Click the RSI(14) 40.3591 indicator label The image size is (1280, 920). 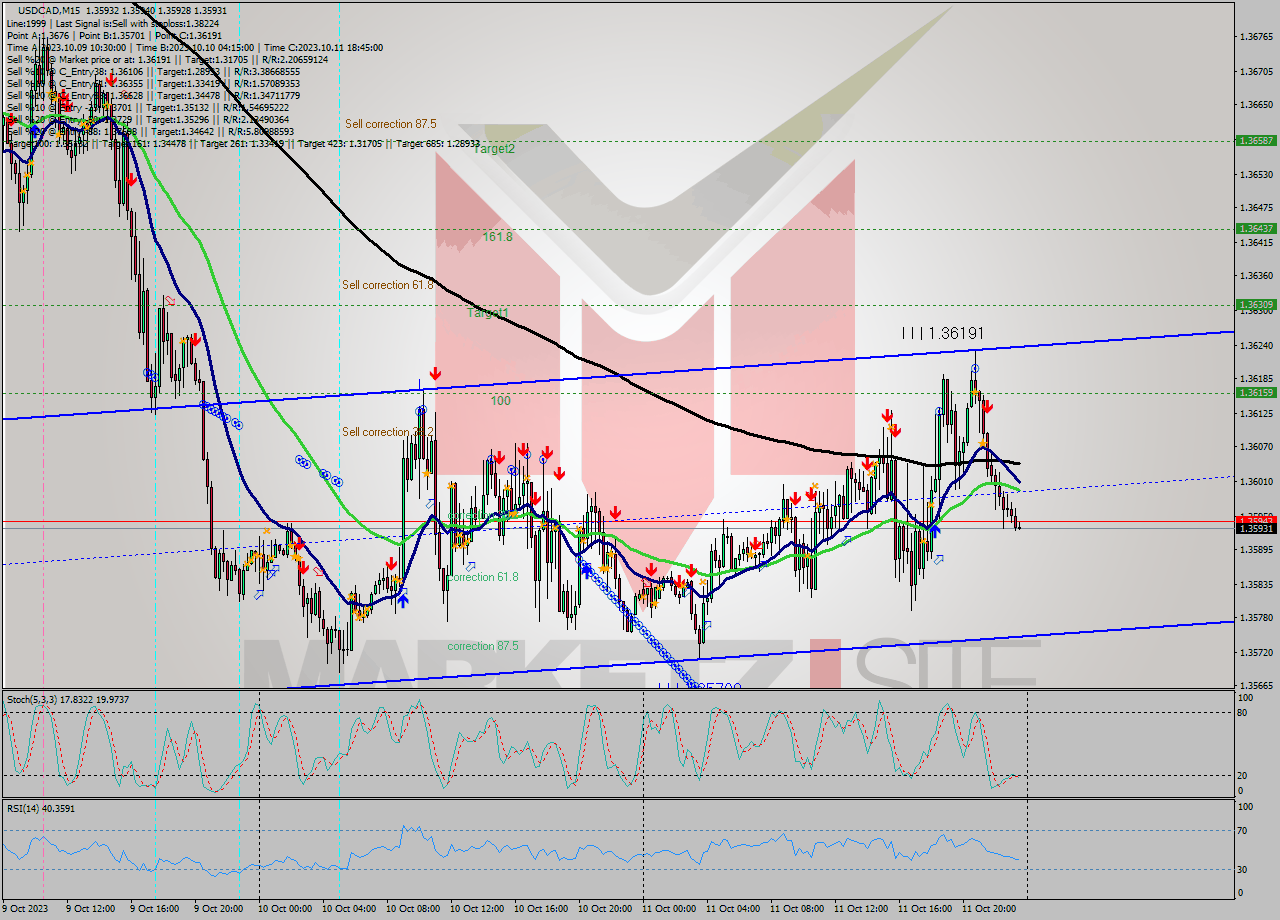point(41,808)
